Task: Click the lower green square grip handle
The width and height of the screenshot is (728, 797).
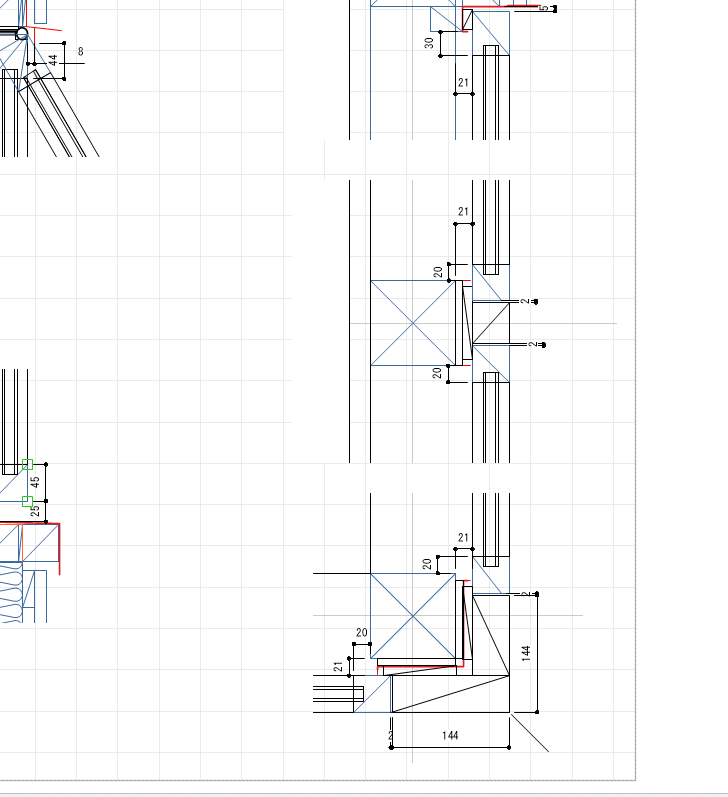Action: 27,501
